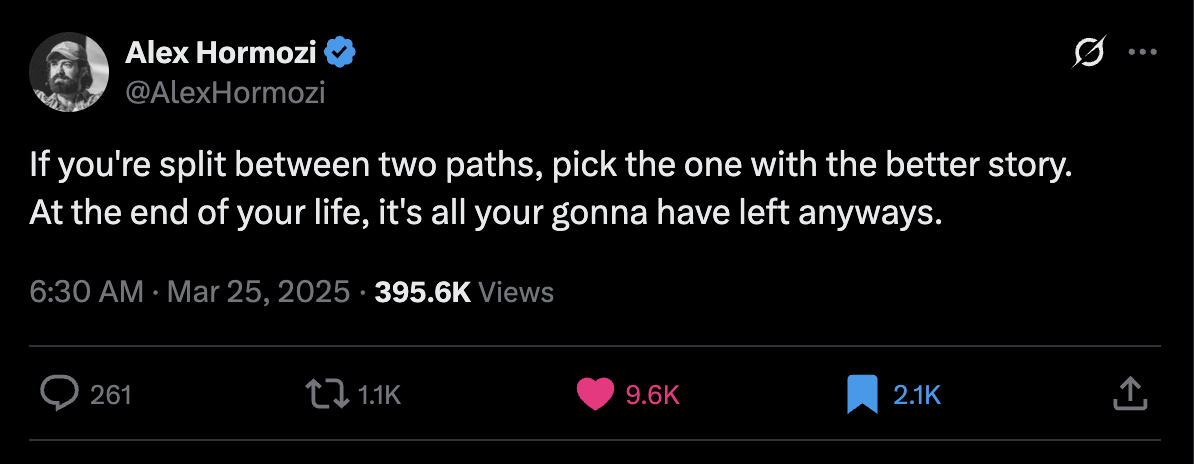Unlike the tweet via pink heart
The height and width of the screenshot is (464, 1194).
click(x=595, y=394)
